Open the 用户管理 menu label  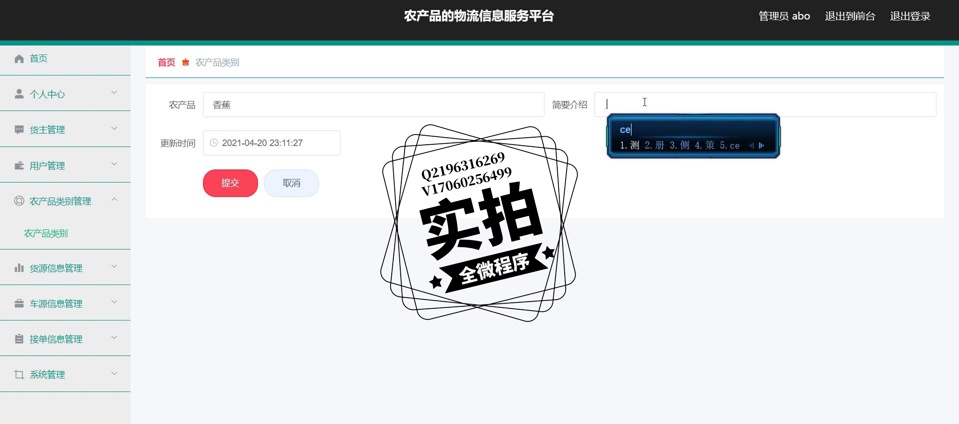pyautogui.click(x=47, y=166)
